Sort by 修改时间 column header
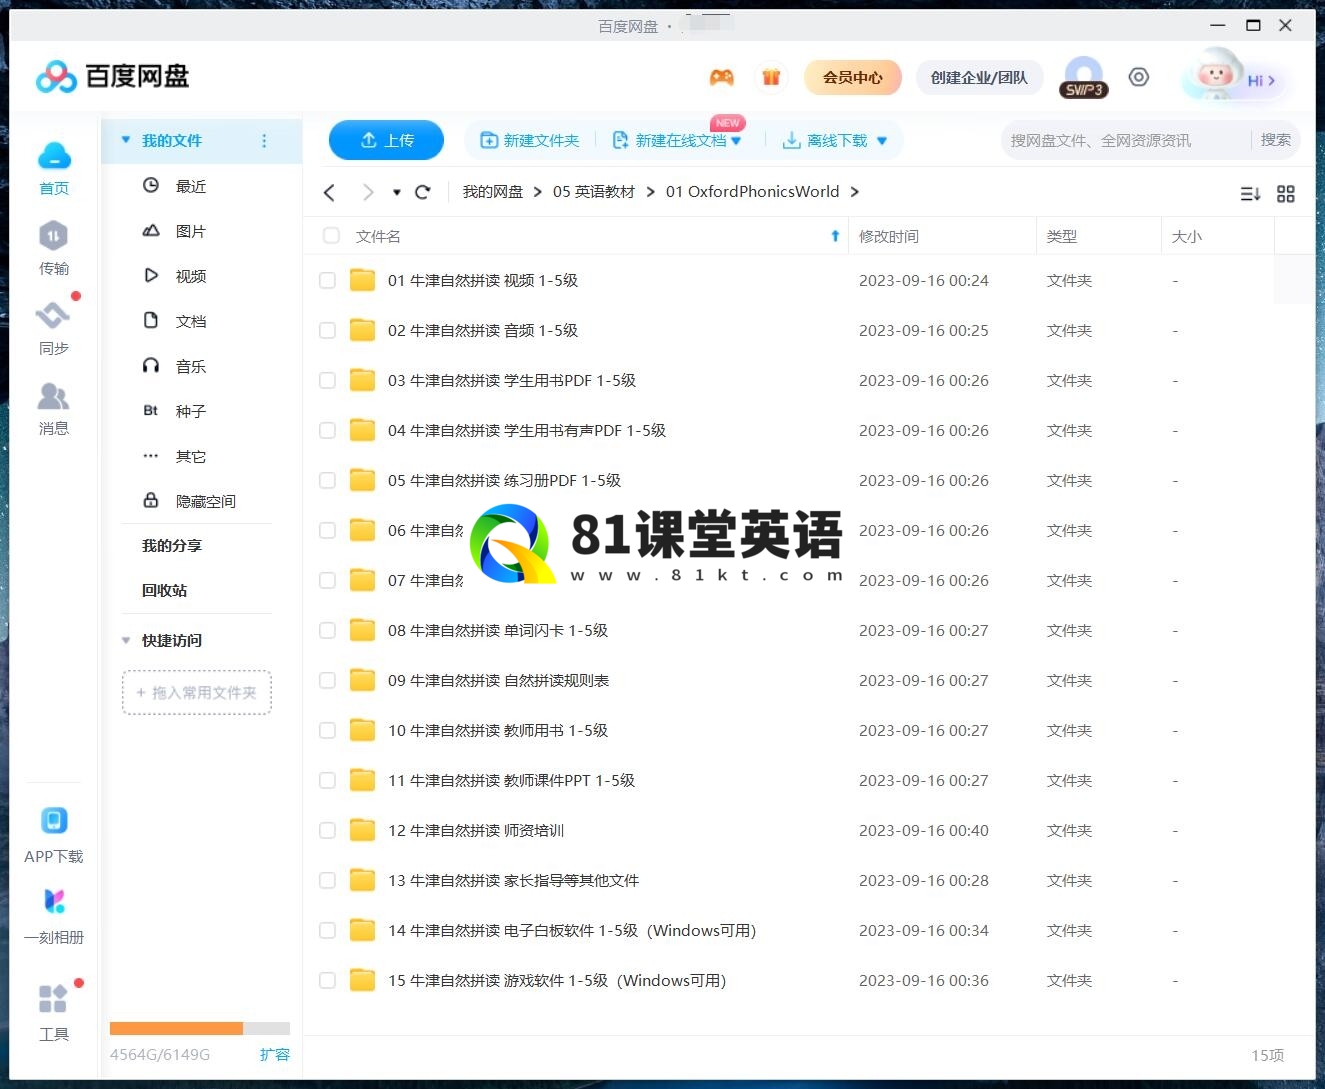This screenshot has height=1089, width=1325. [889, 236]
